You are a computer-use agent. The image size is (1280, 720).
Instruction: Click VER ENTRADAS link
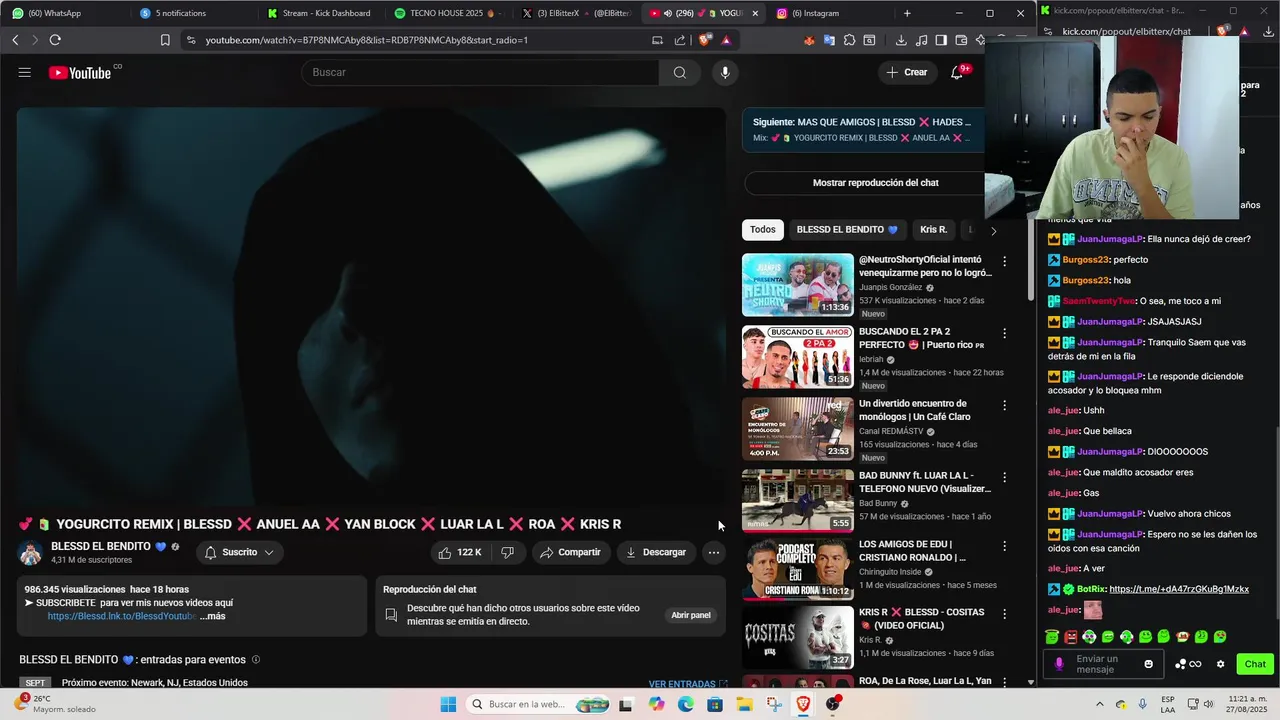click(x=688, y=684)
